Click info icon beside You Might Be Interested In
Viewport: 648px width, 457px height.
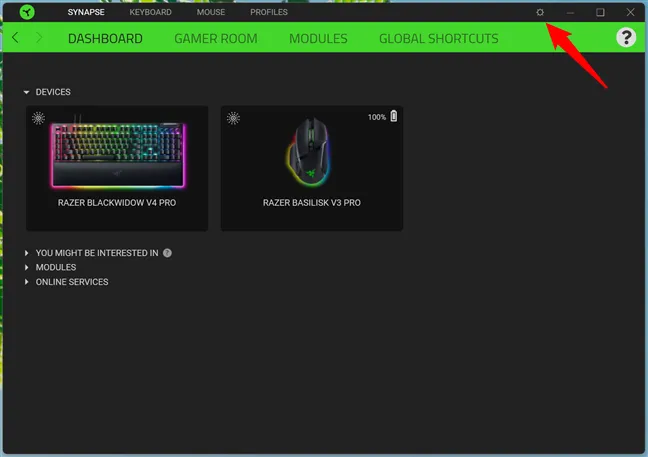coord(167,253)
